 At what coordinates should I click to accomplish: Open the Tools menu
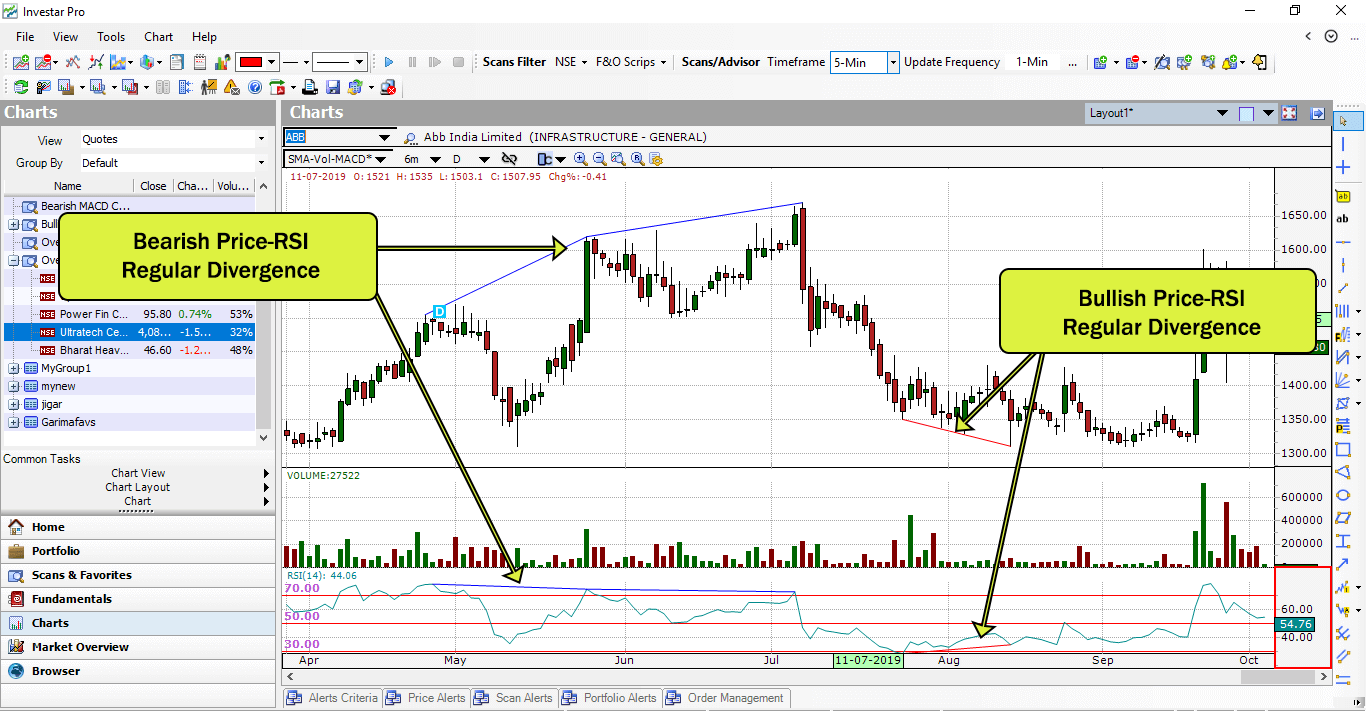tap(110, 37)
